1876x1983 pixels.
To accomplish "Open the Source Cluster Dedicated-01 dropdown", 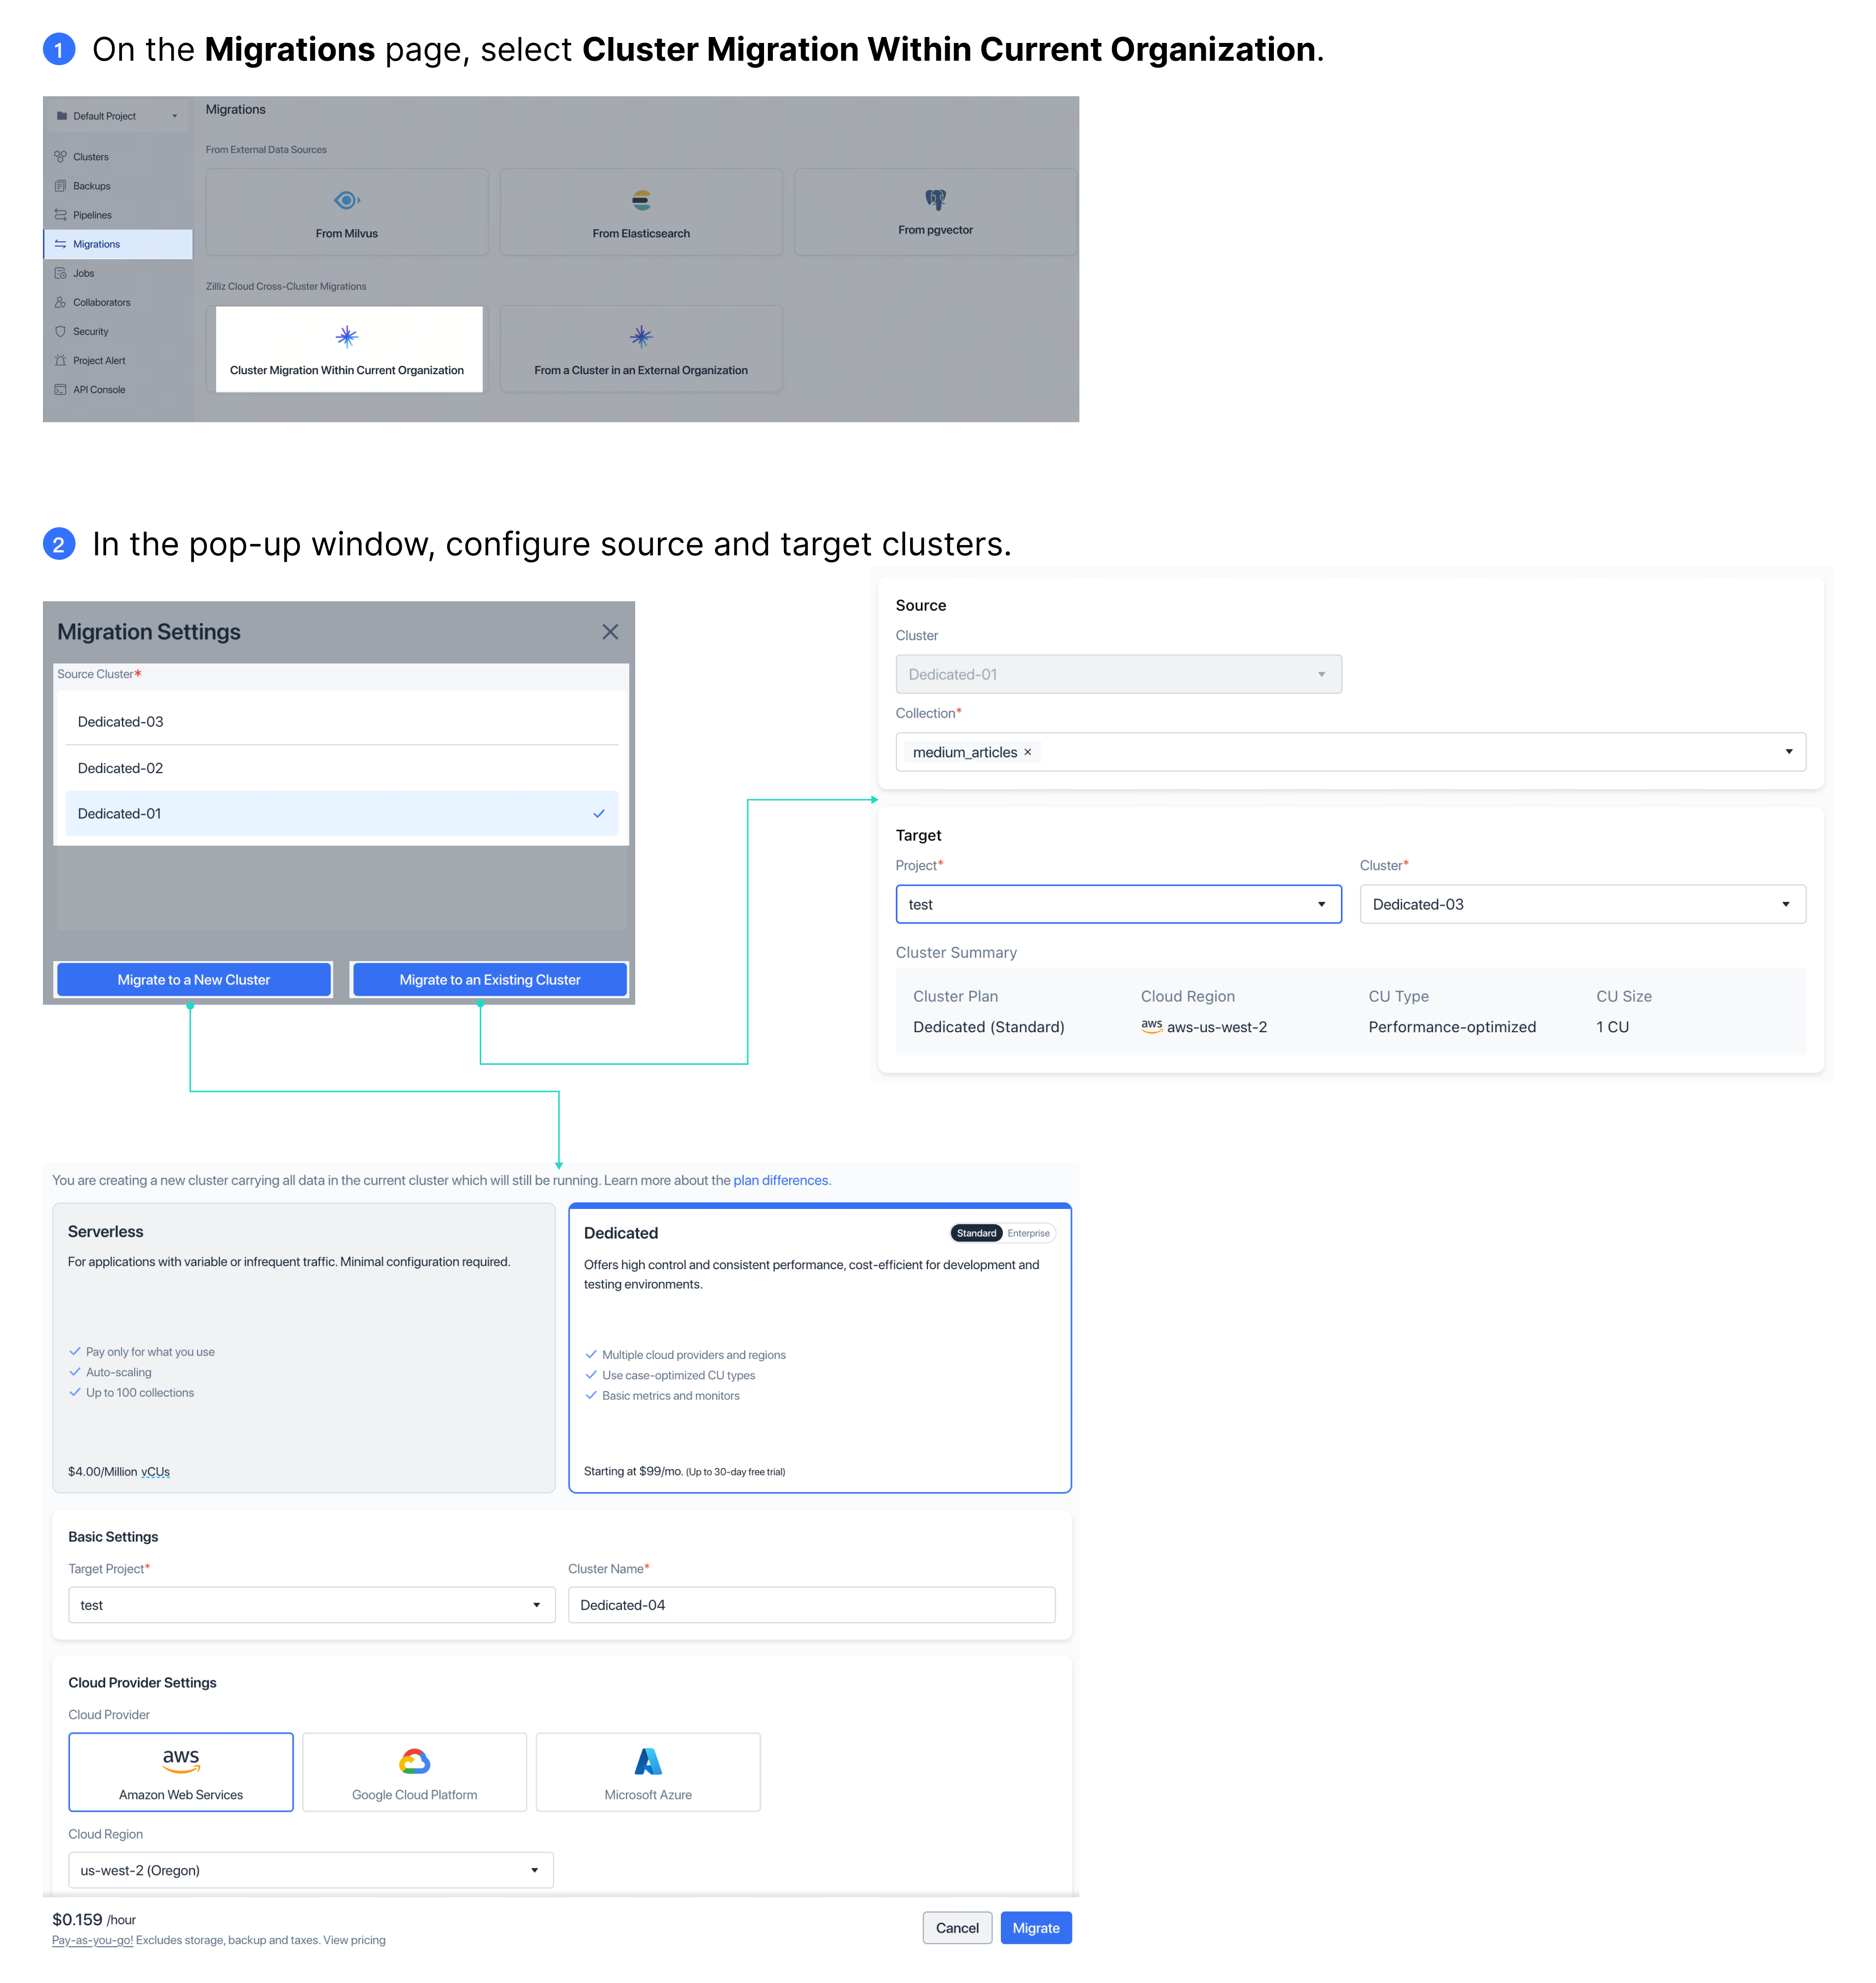I will [1118, 674].
